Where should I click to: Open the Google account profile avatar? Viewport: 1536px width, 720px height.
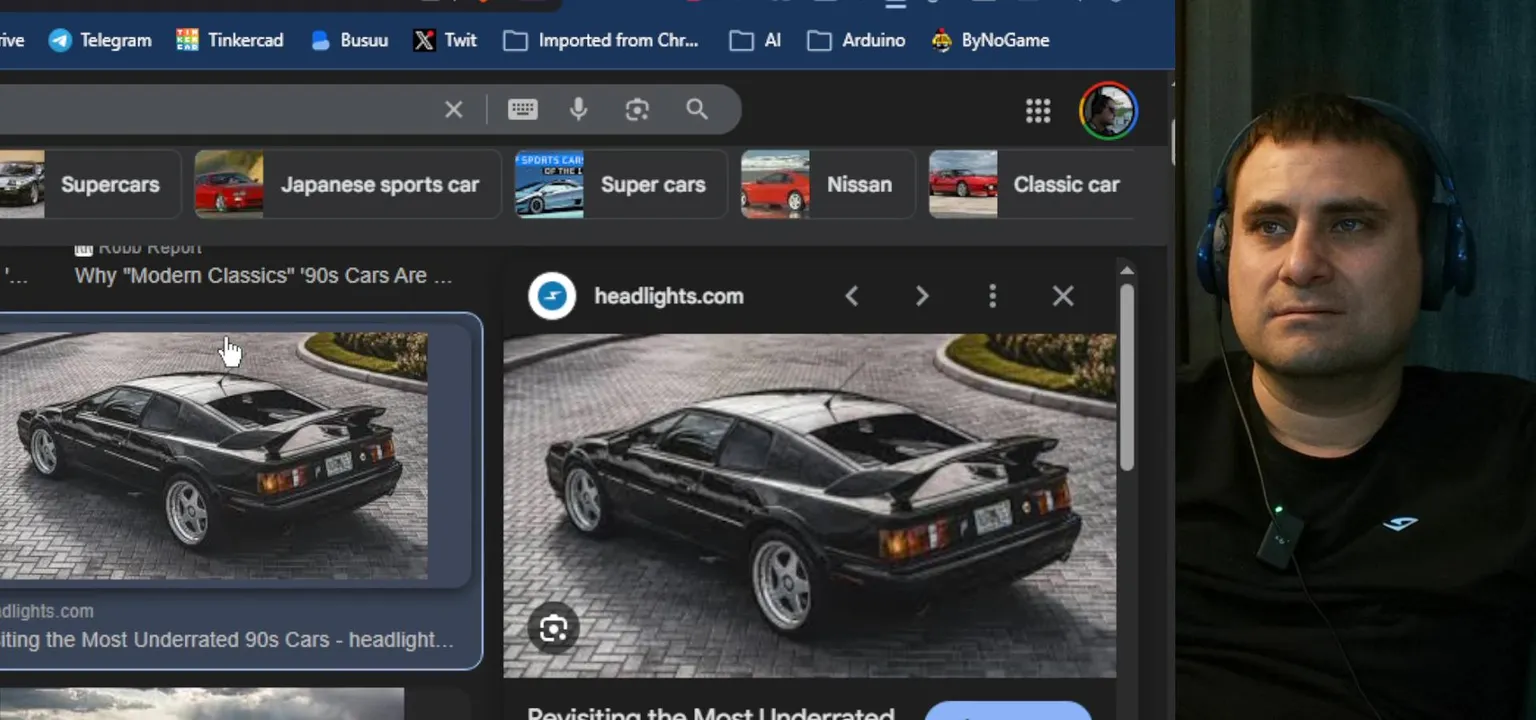(1108, 110)
